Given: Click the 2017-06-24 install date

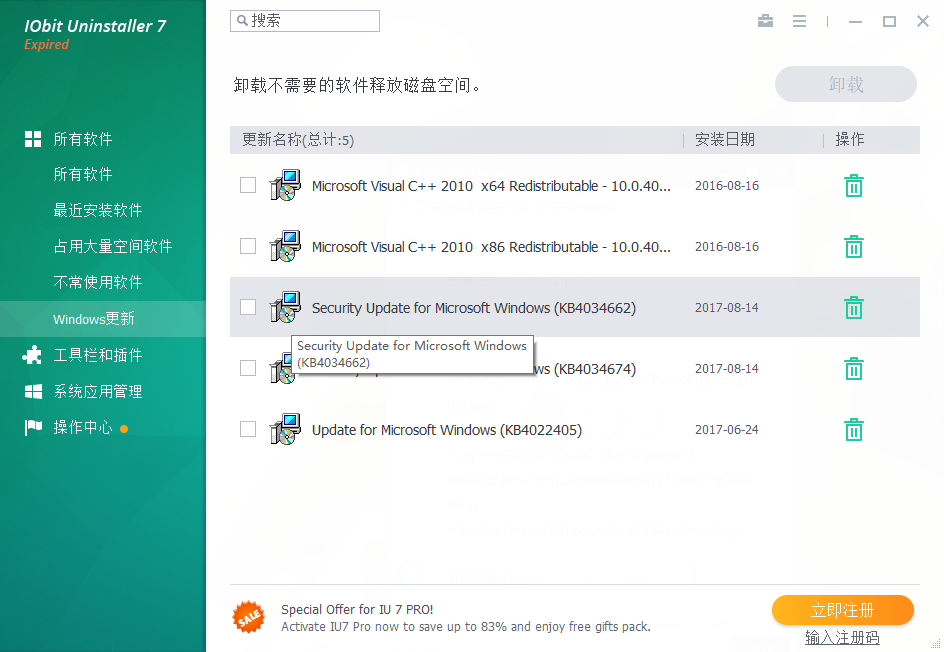Looking at the screenshot, I should click(x=727, y=430).
